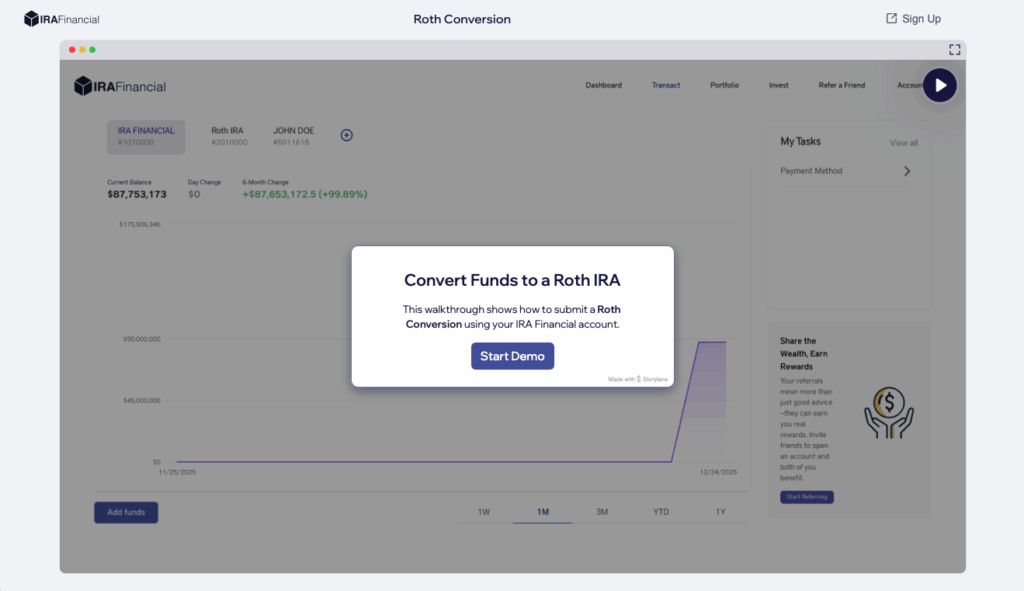The image size is (1024, 591).
Task: Open the Portfolio menu item
Action: 724,85
